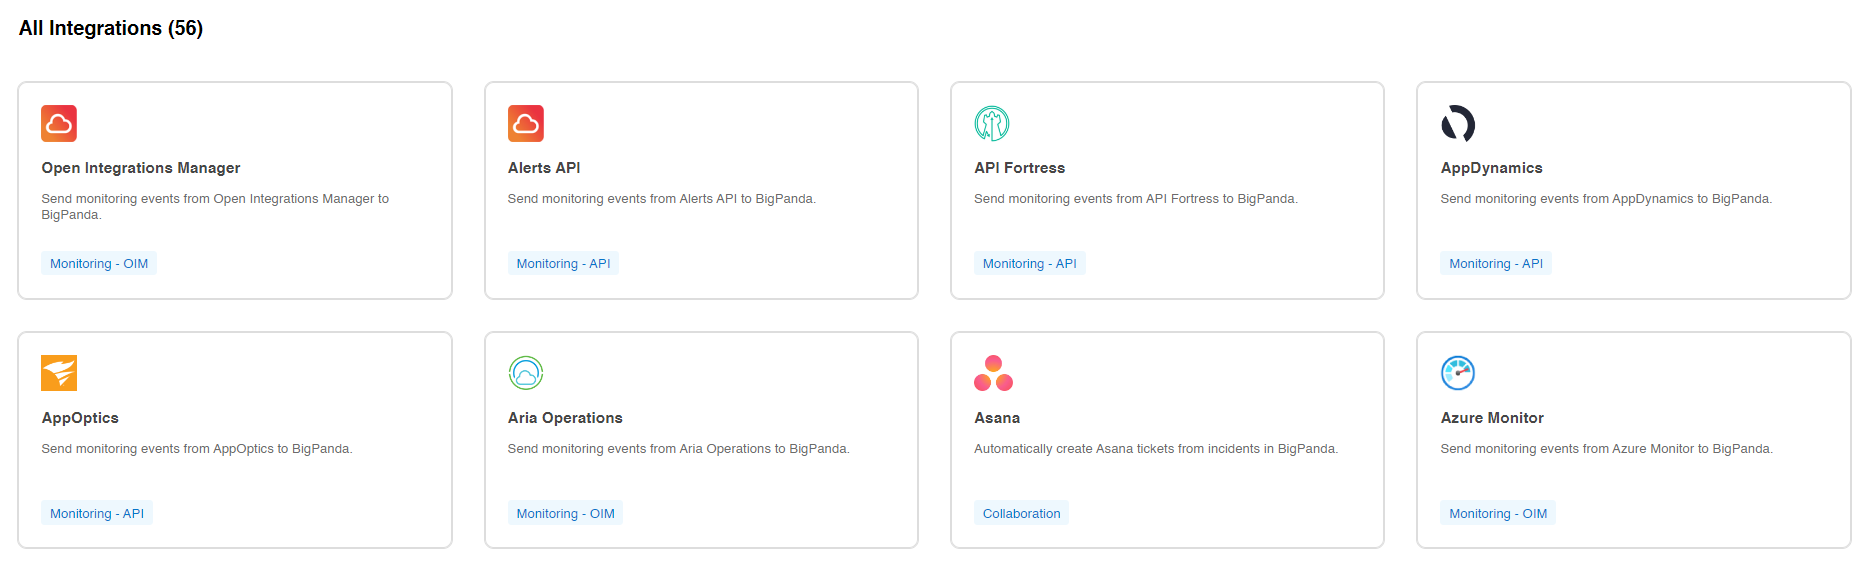
Task: Click the AppDynamics logo icon
Action: 1458,123
